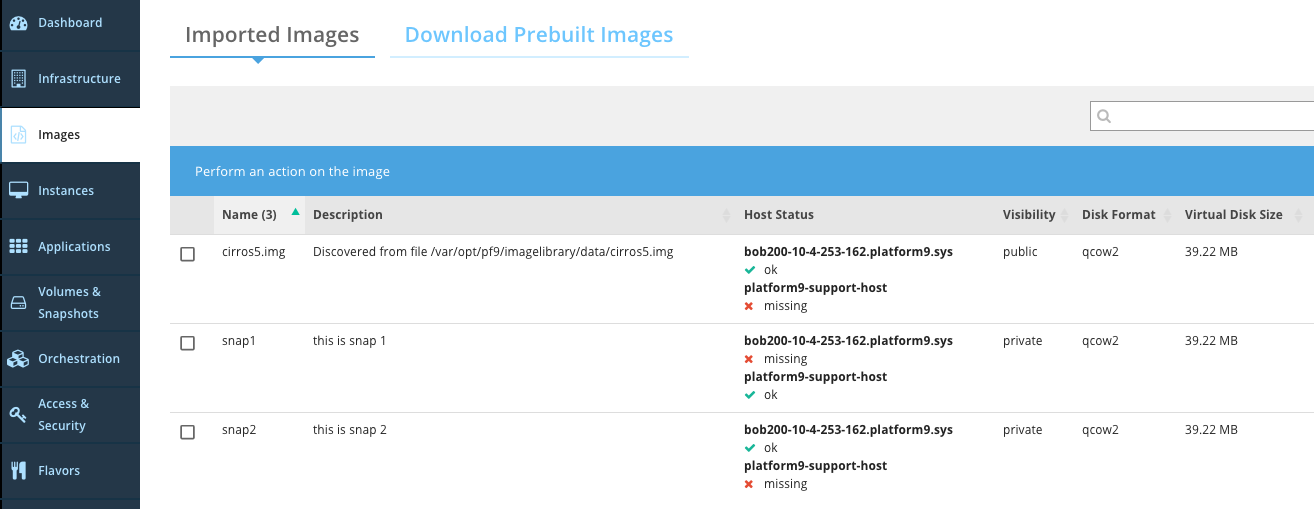
Task: Sort images by the Name column arrow
Action: point(295,213)
